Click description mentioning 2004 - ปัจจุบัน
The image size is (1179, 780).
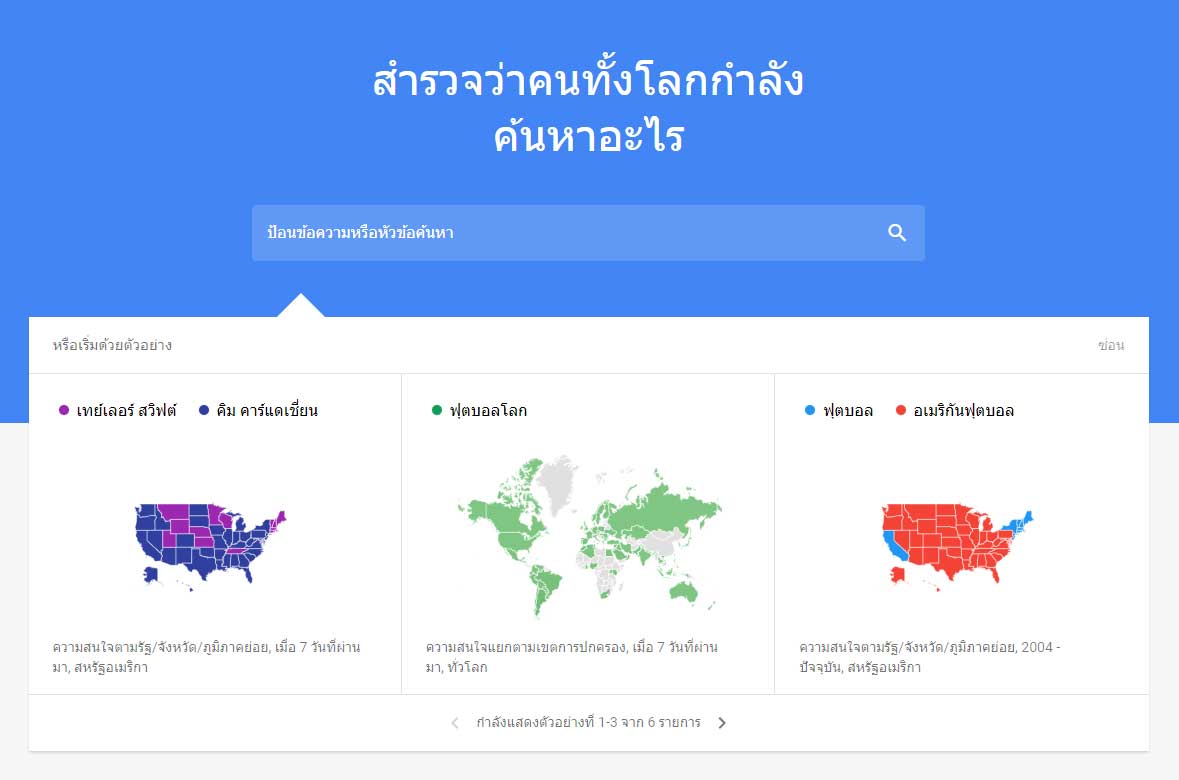point(929,657)
